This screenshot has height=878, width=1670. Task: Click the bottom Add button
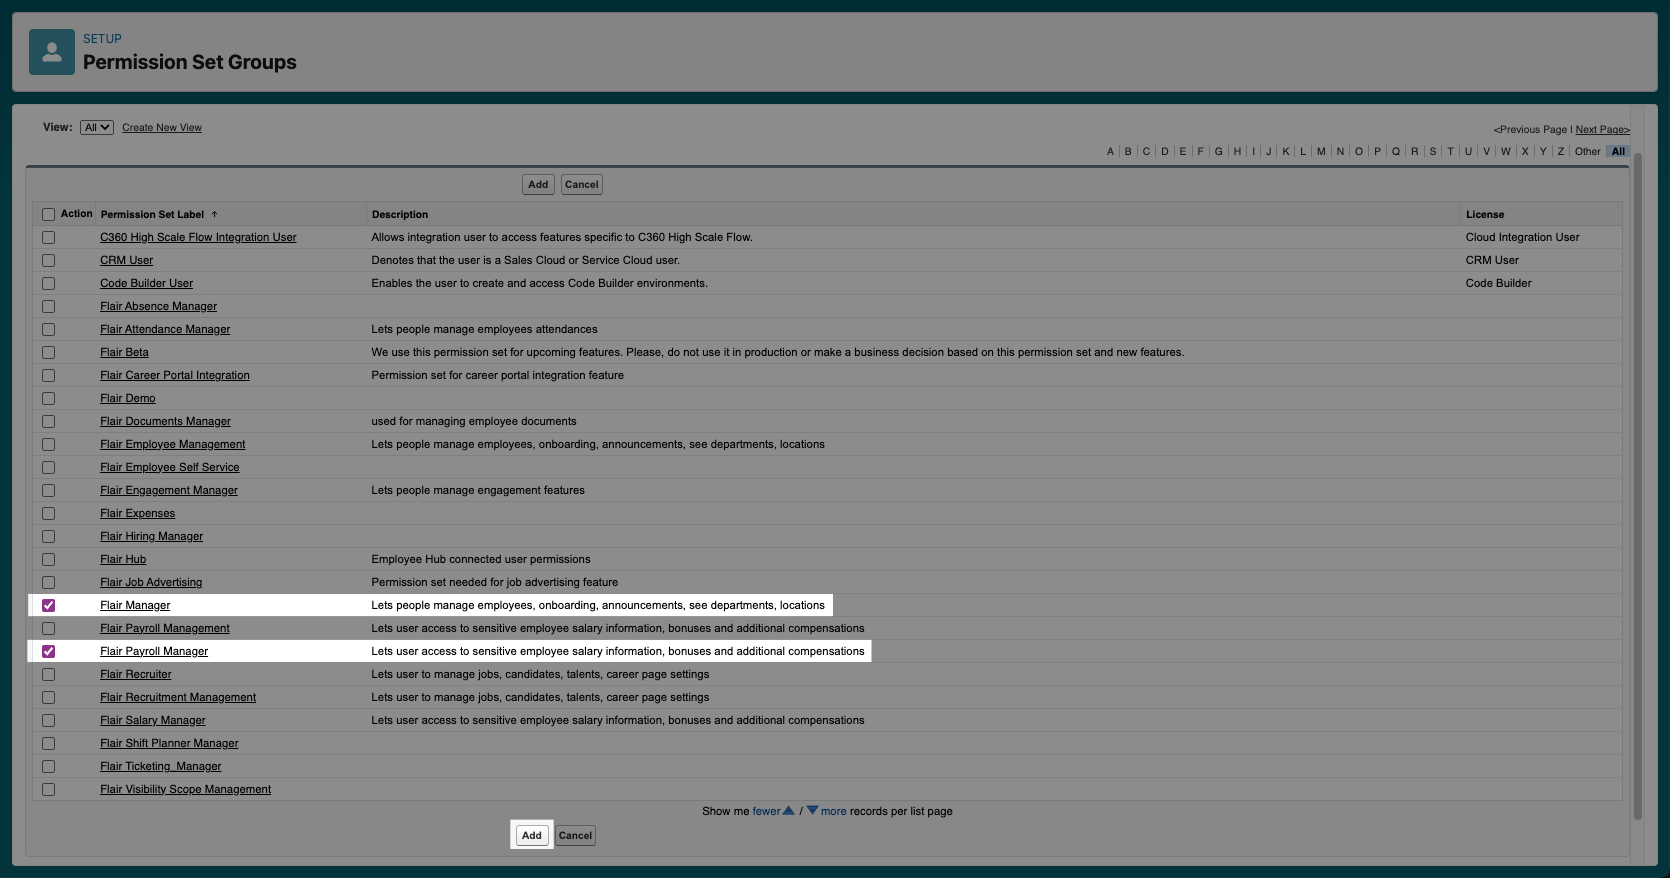(x=532, y=836)
